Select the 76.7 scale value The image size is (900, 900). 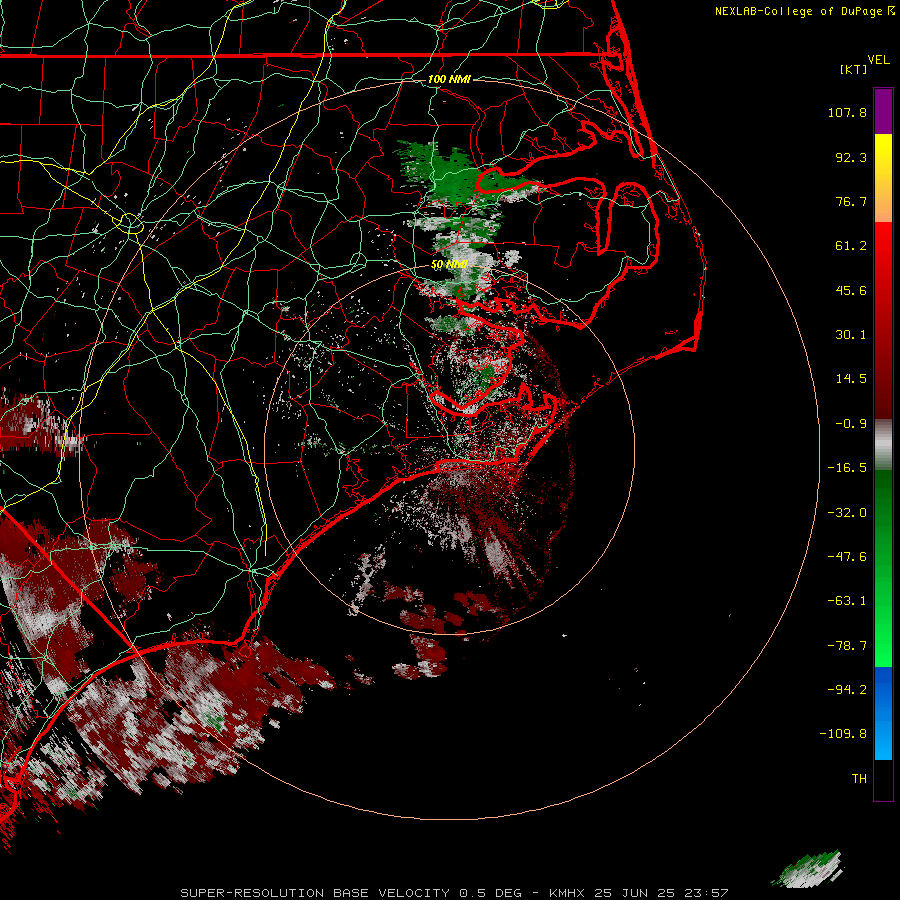(851, 201)
